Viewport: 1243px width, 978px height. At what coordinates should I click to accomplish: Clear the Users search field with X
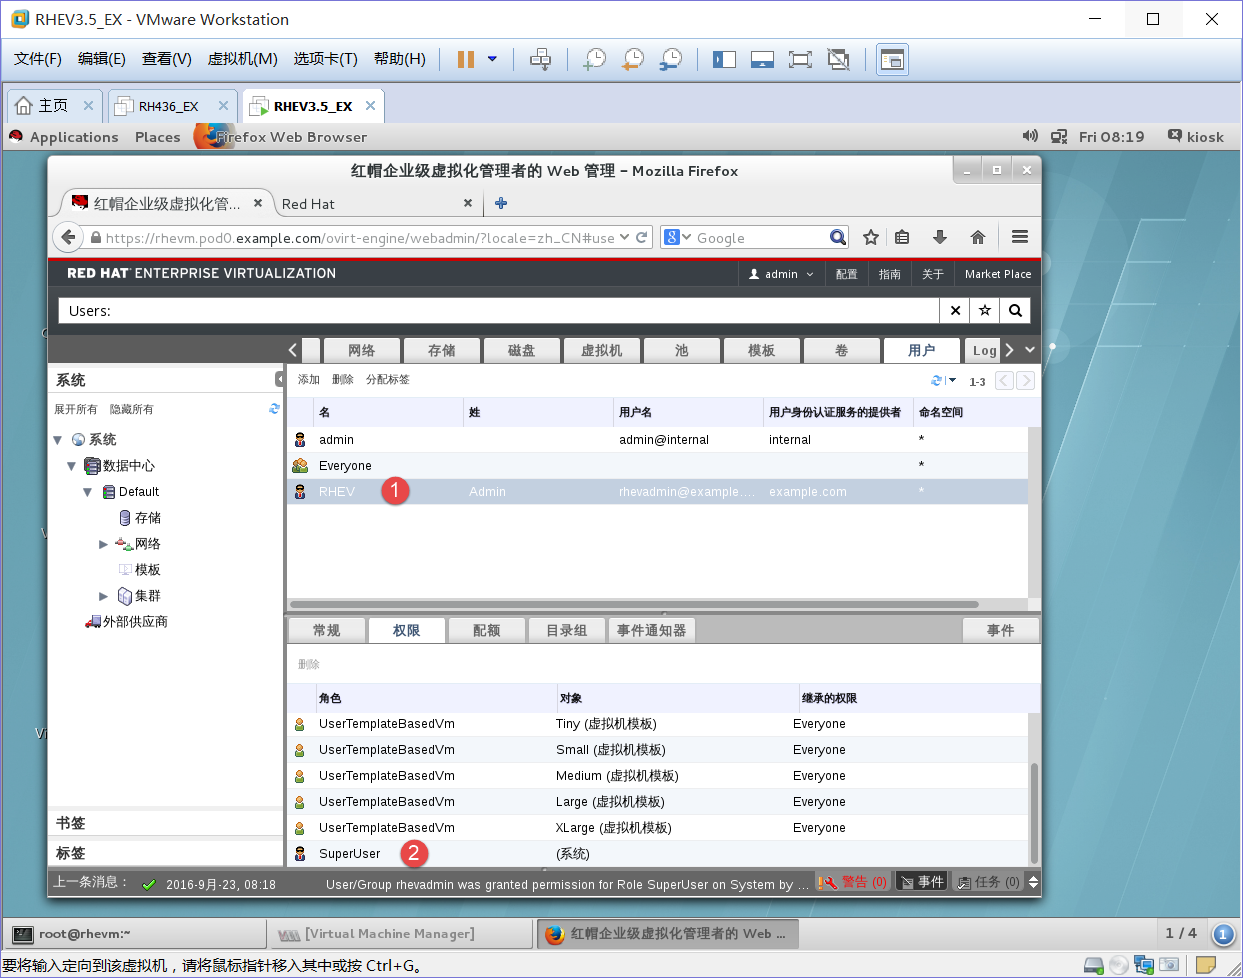pos(955,310)
